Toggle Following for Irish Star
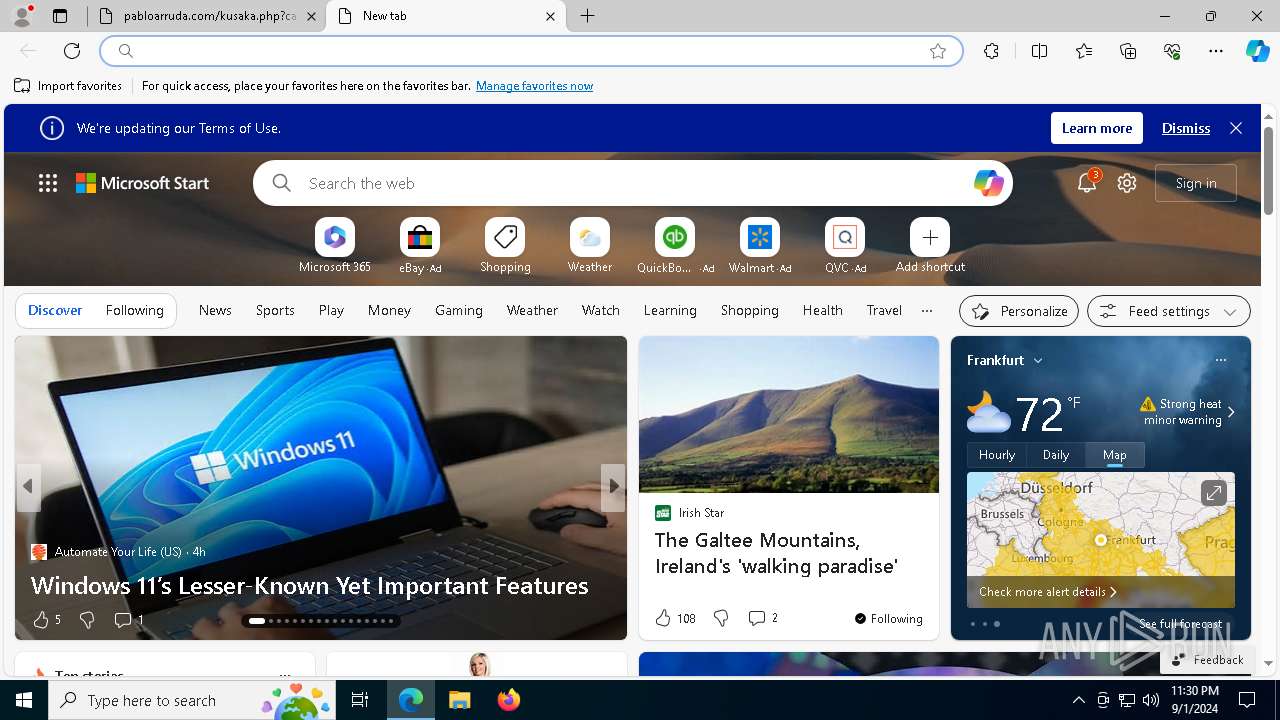 [x=888, y=618]
